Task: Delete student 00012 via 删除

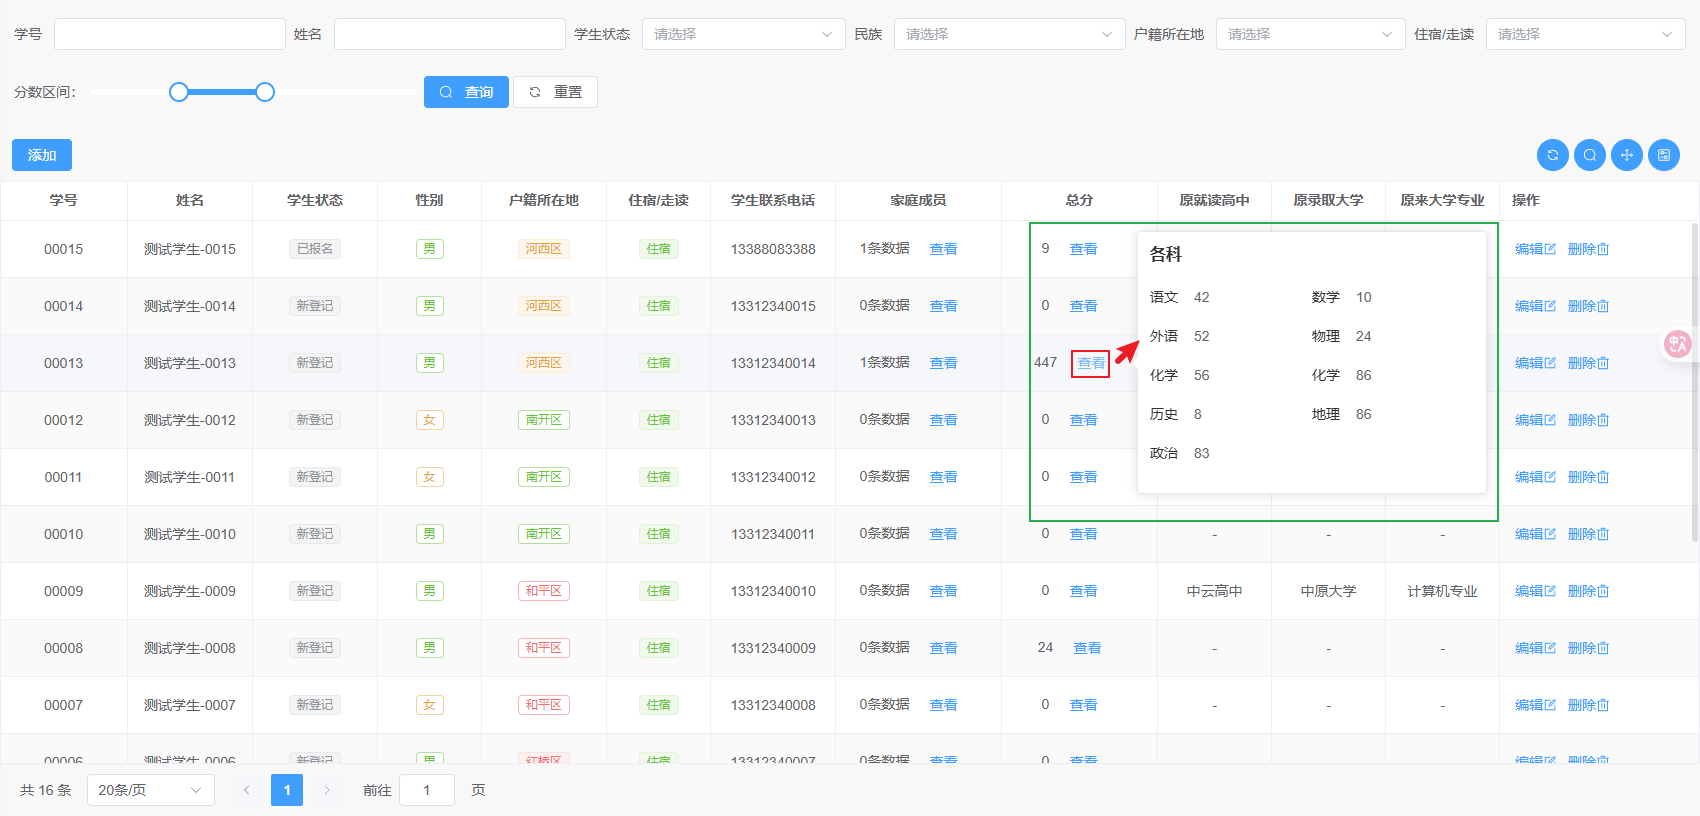Action: [x=1588, y=420]
